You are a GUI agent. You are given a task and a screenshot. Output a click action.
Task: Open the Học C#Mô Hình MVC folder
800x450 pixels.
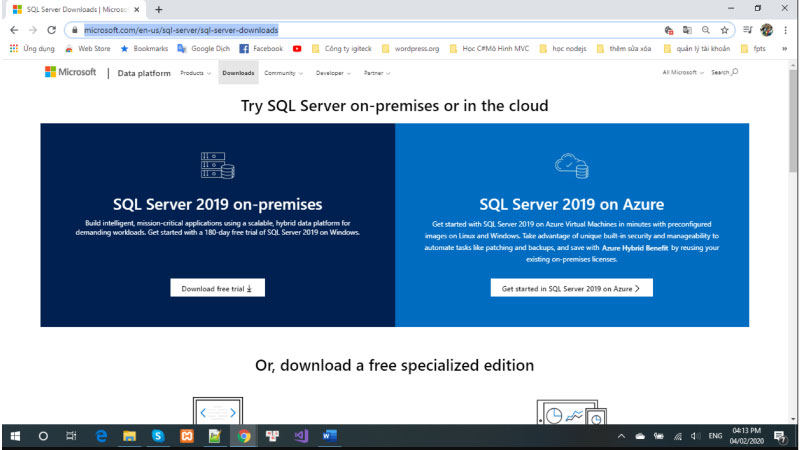coord(489,48)
